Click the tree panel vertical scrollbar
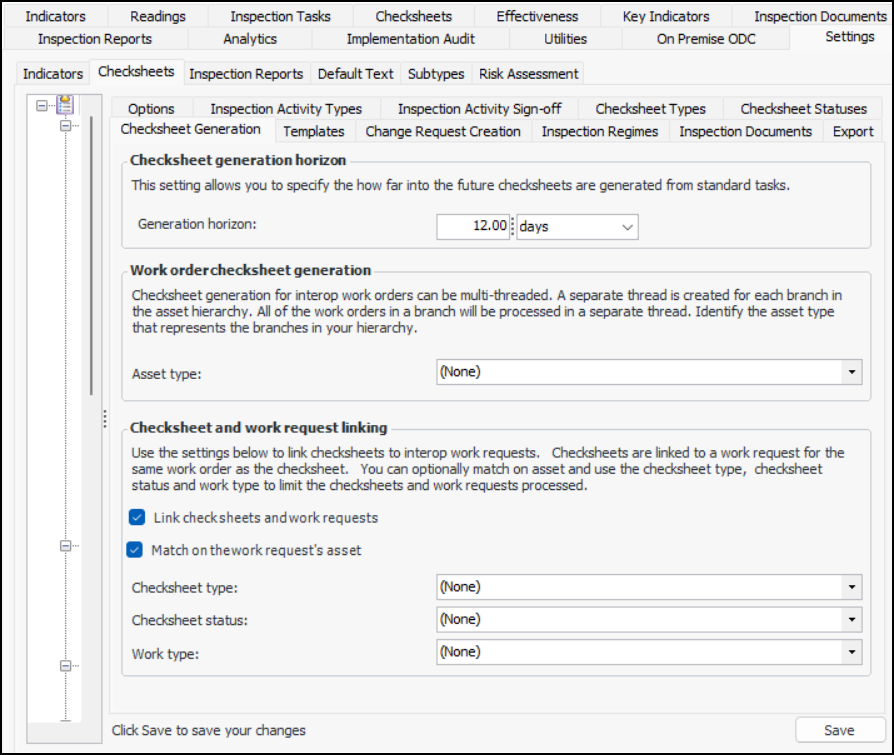 [x=92, y=250]
